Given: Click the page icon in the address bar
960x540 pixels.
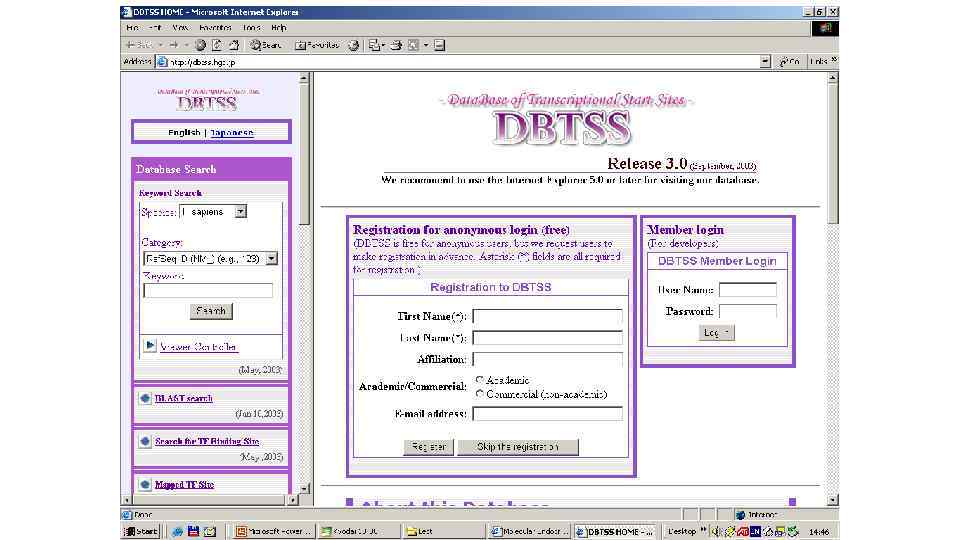Looking at the screenshot, I should click(162, 62).
